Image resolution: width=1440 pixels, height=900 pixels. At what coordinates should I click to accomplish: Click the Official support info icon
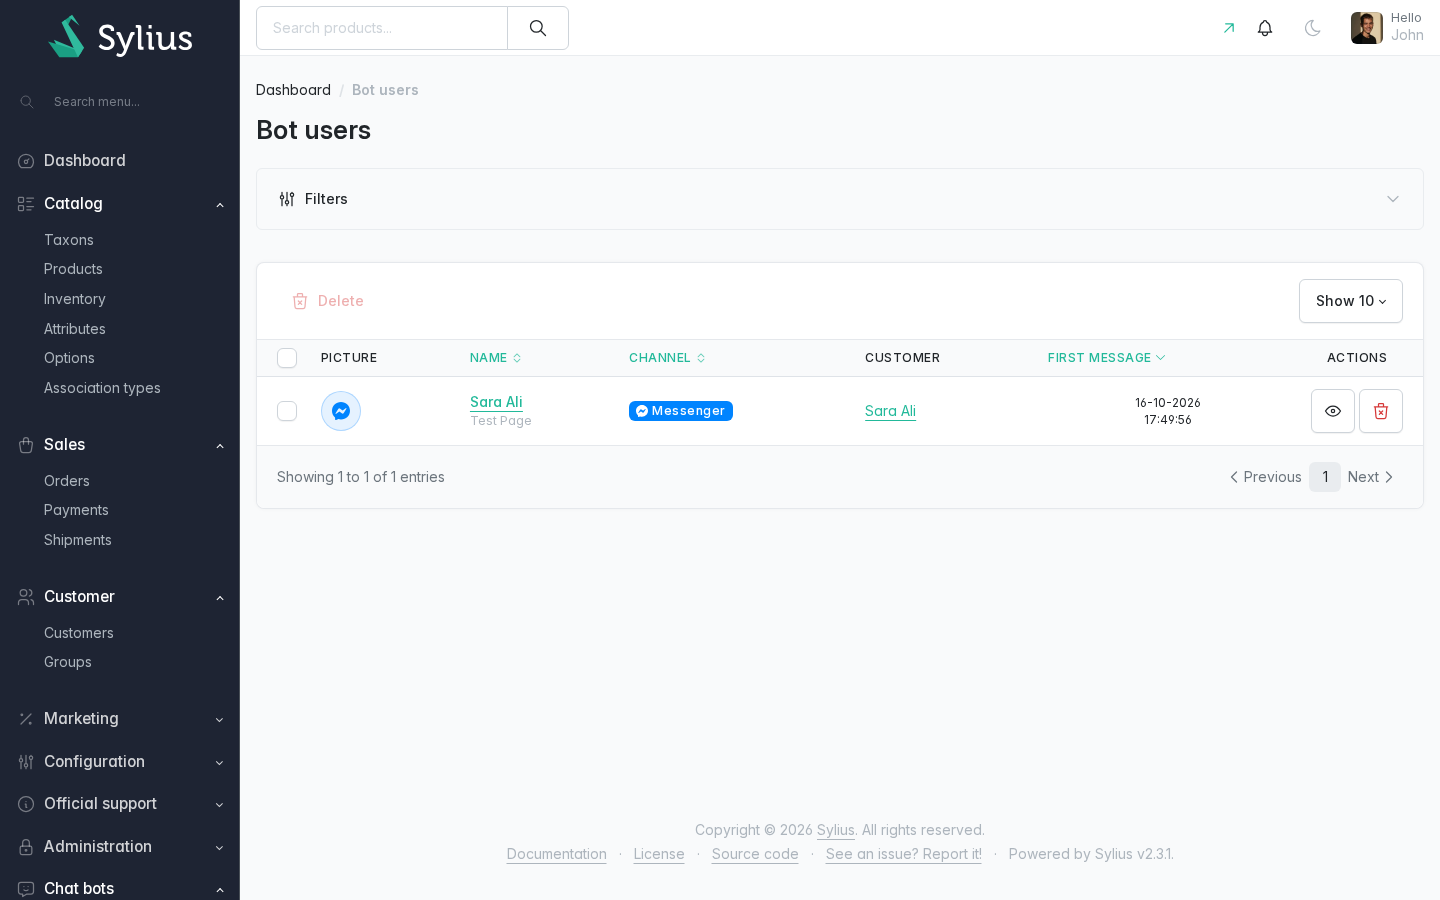point(26,804)
